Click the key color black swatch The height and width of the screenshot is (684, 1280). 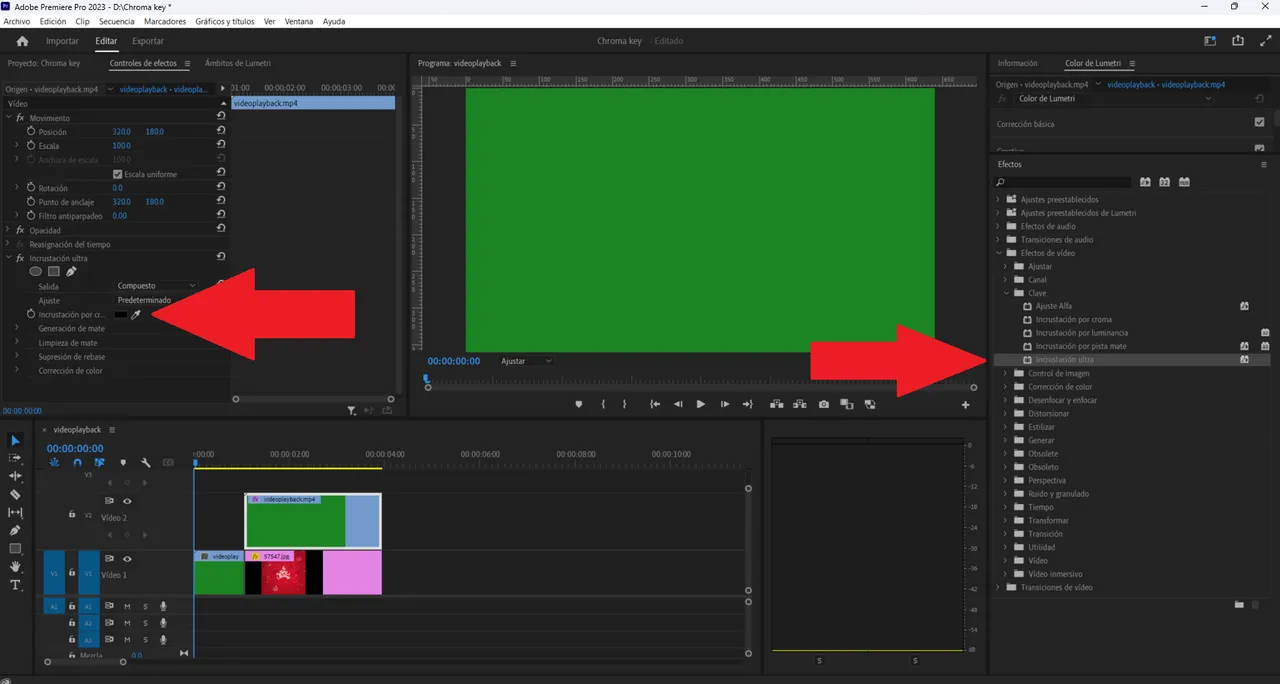coord(121,315)
